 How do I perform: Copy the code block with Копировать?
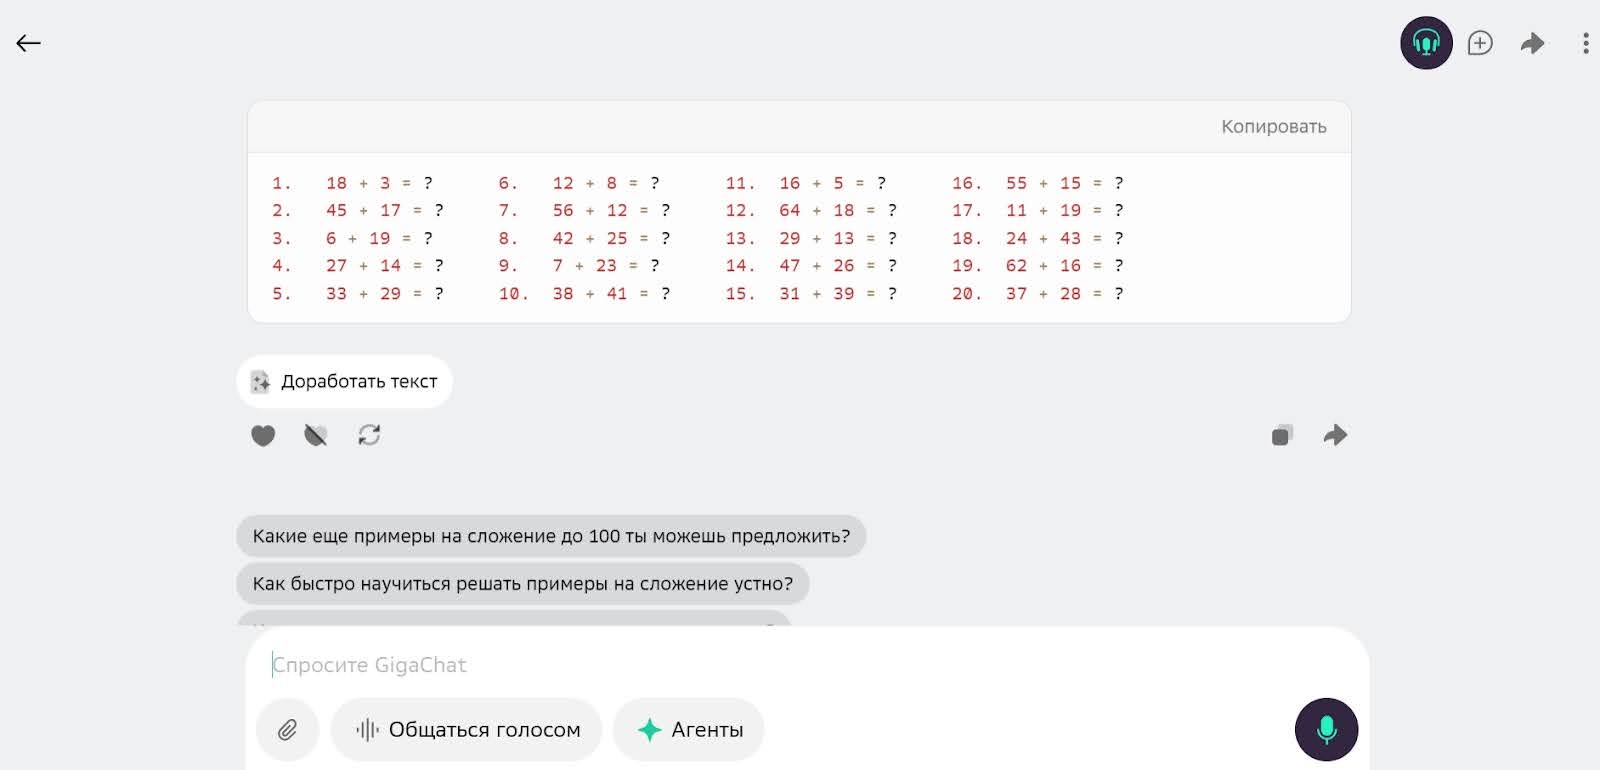point(1273,127)
